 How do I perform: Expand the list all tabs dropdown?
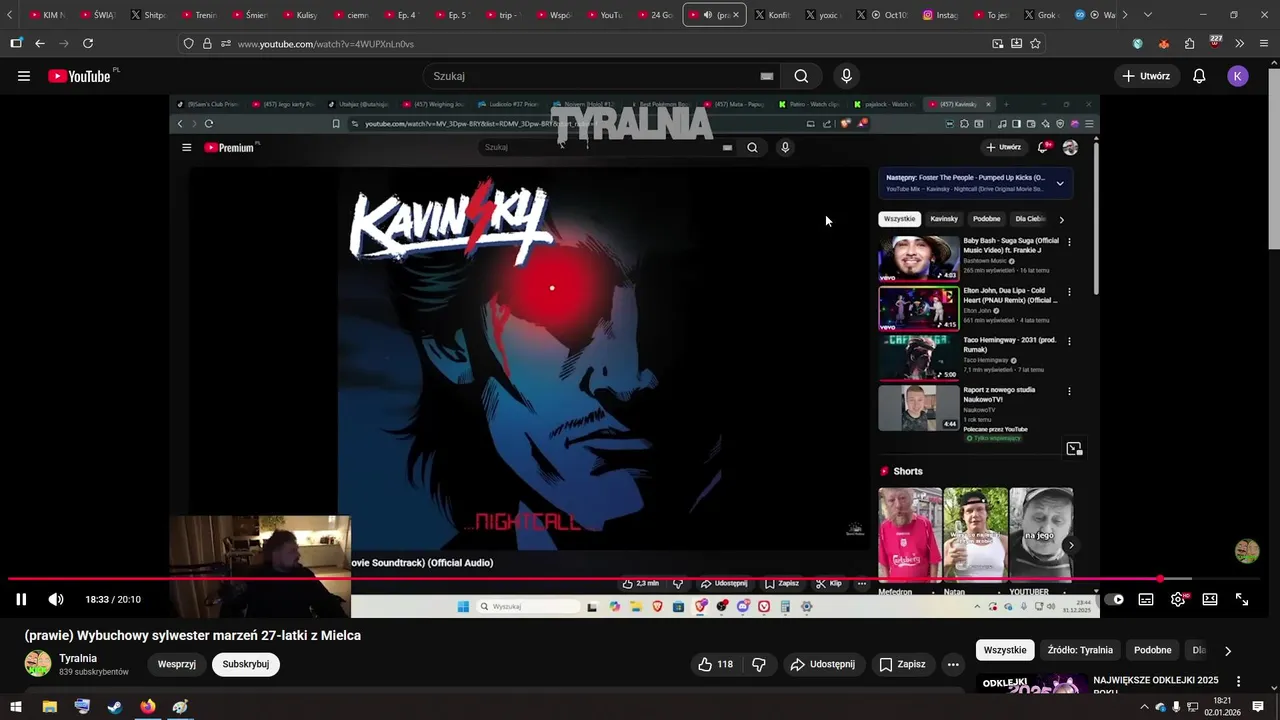(1147, 15)
